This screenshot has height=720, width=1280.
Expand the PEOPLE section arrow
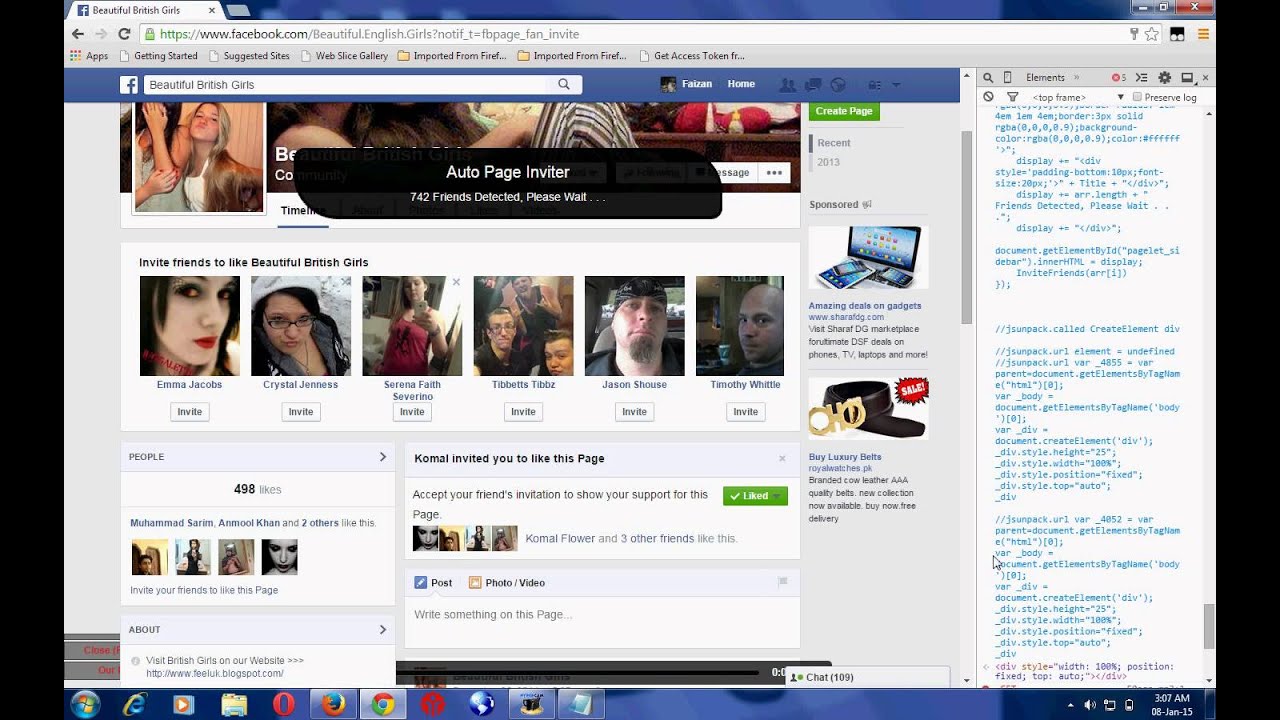[x=382, y=457]
